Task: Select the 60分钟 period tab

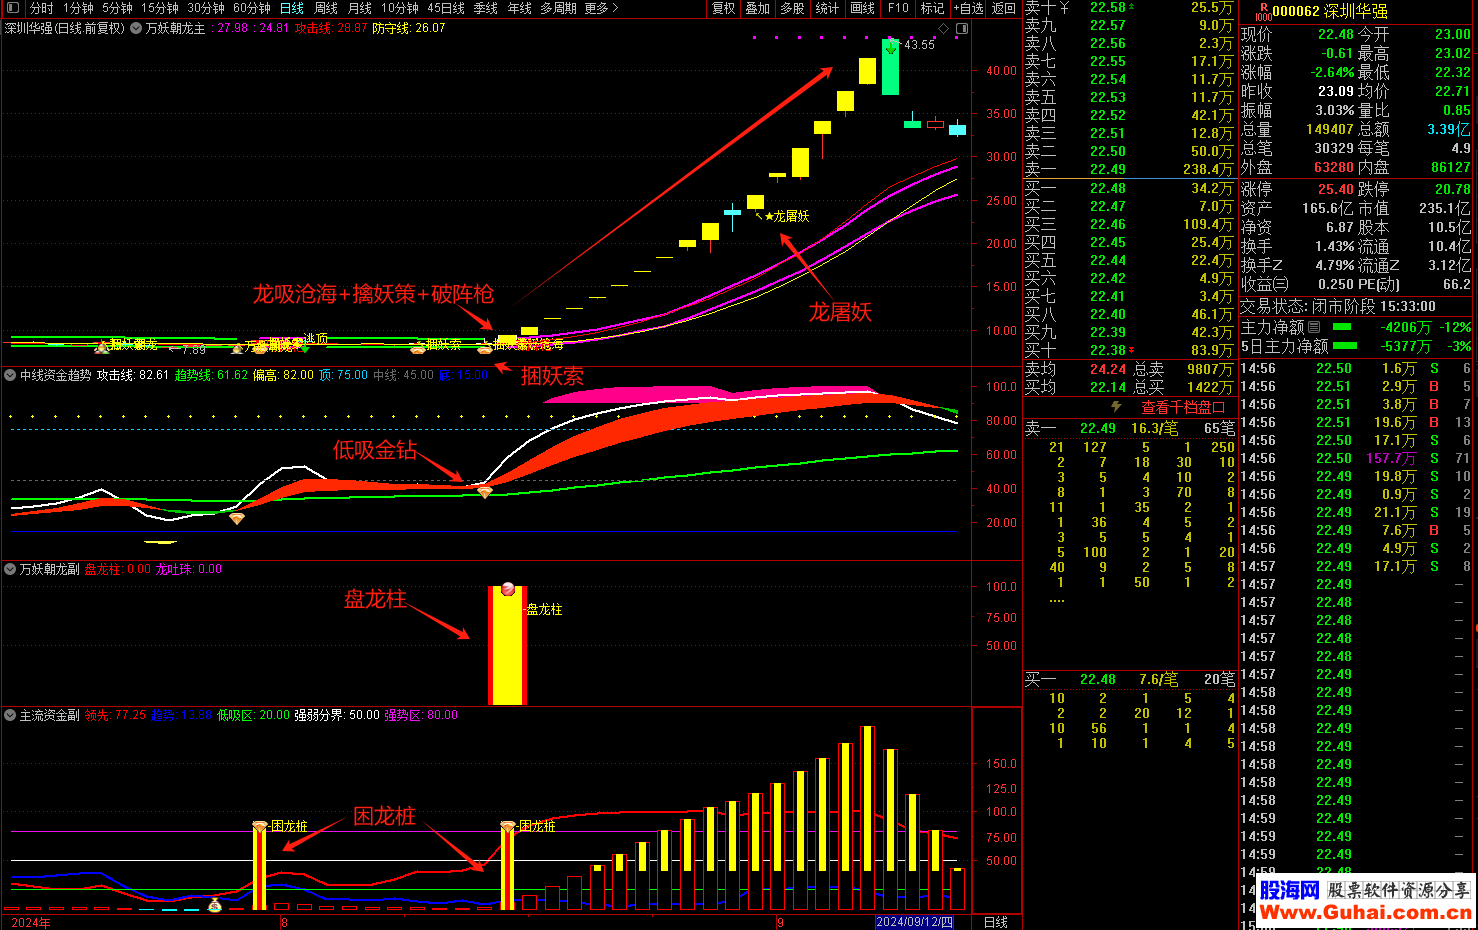Action: (x=252, y=8)
